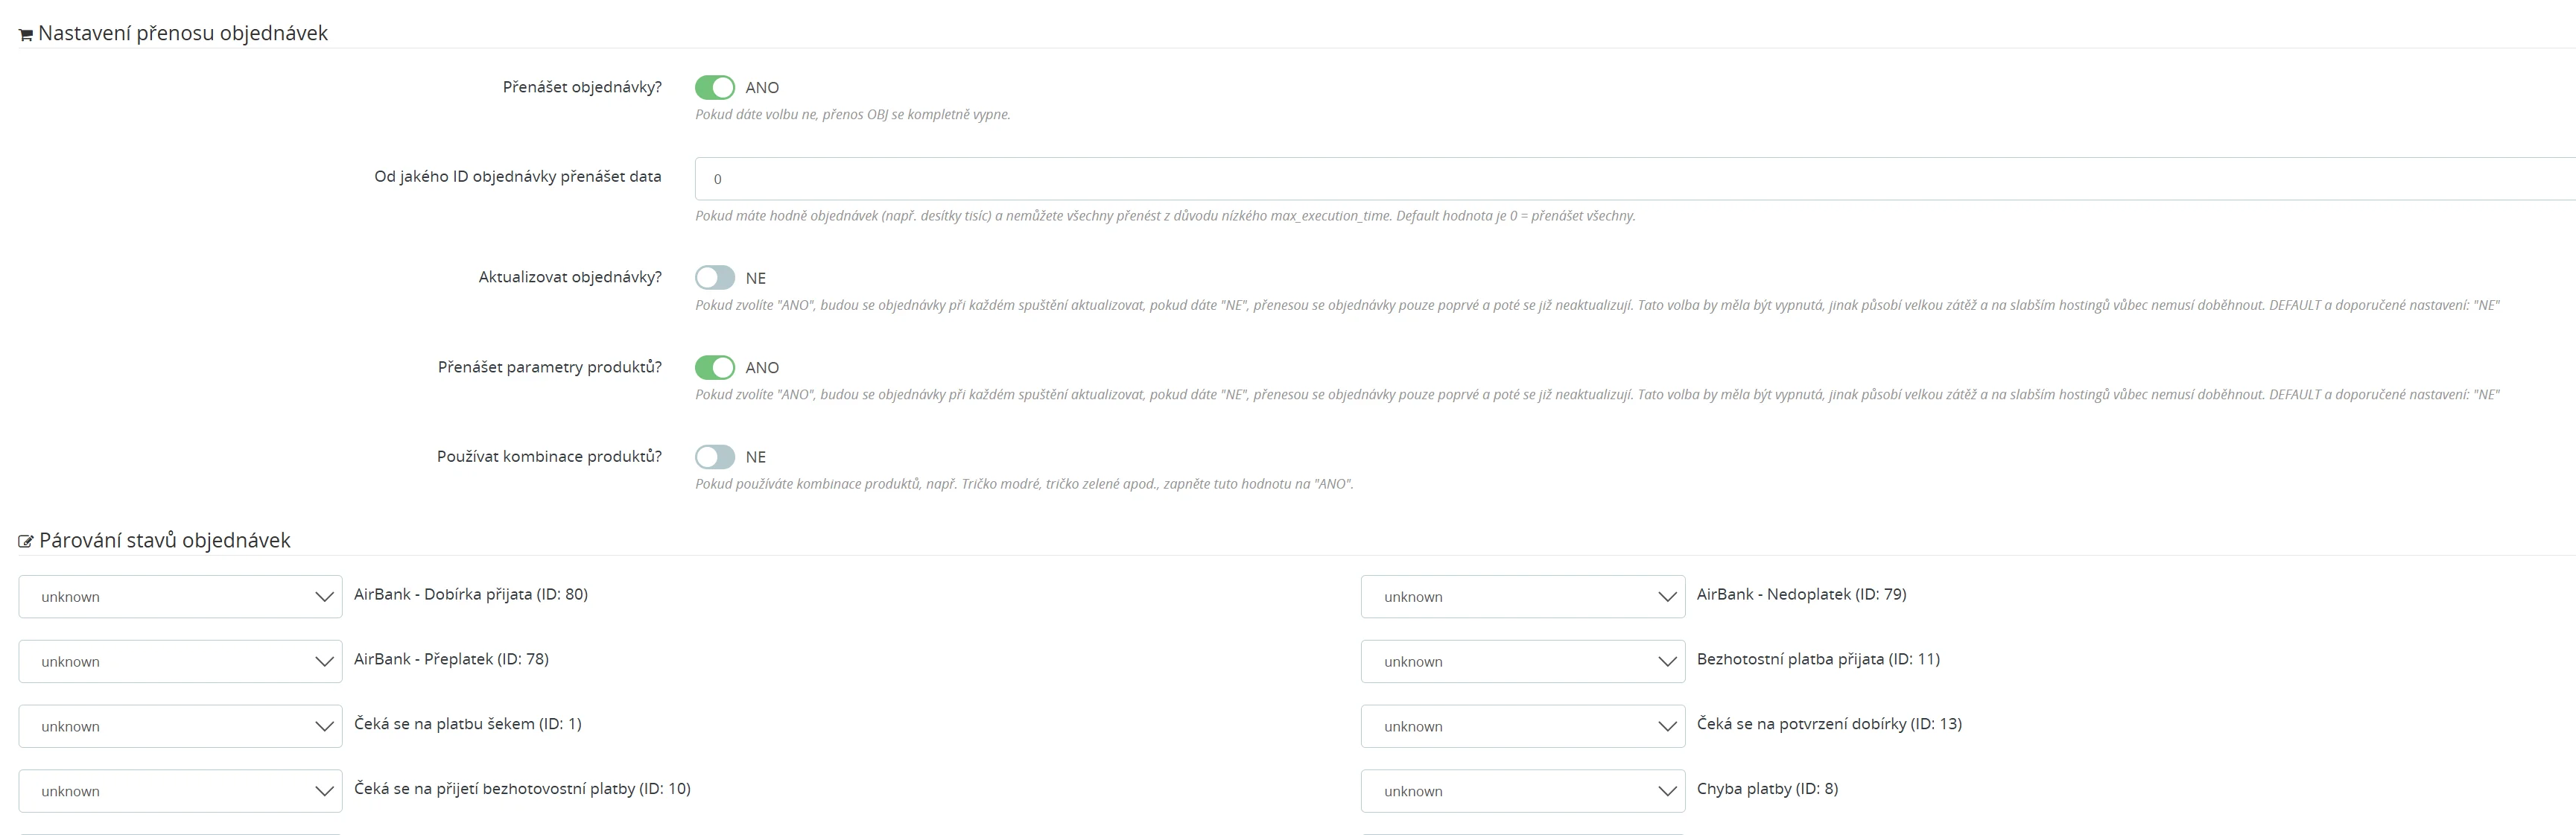Image resolution: width=2576 pixels, height=835 pixels.
Task: Click the Aktualizovat objednávky? label
Action: click(x=570, y=277)
